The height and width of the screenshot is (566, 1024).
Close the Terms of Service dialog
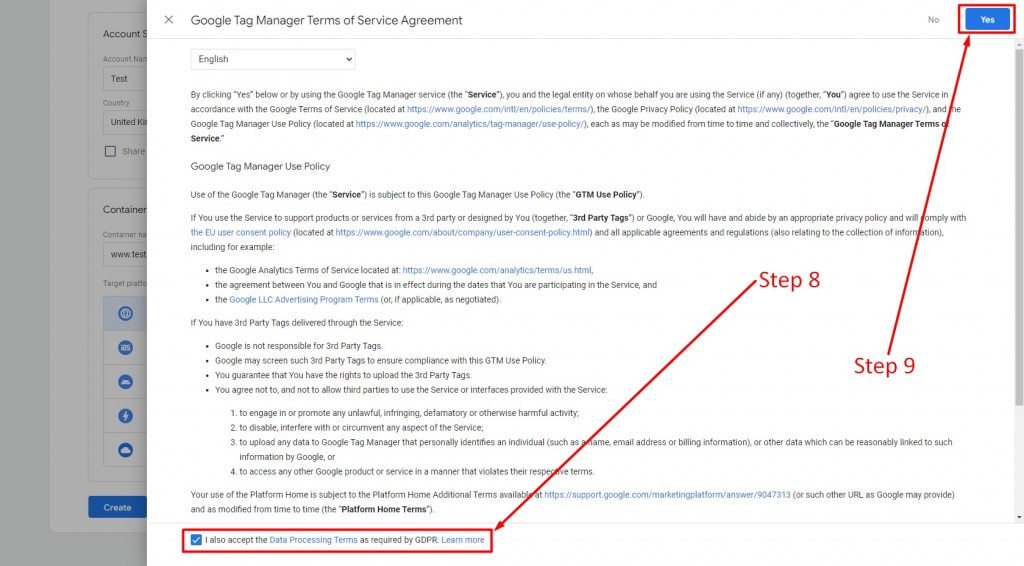(168, 20)
